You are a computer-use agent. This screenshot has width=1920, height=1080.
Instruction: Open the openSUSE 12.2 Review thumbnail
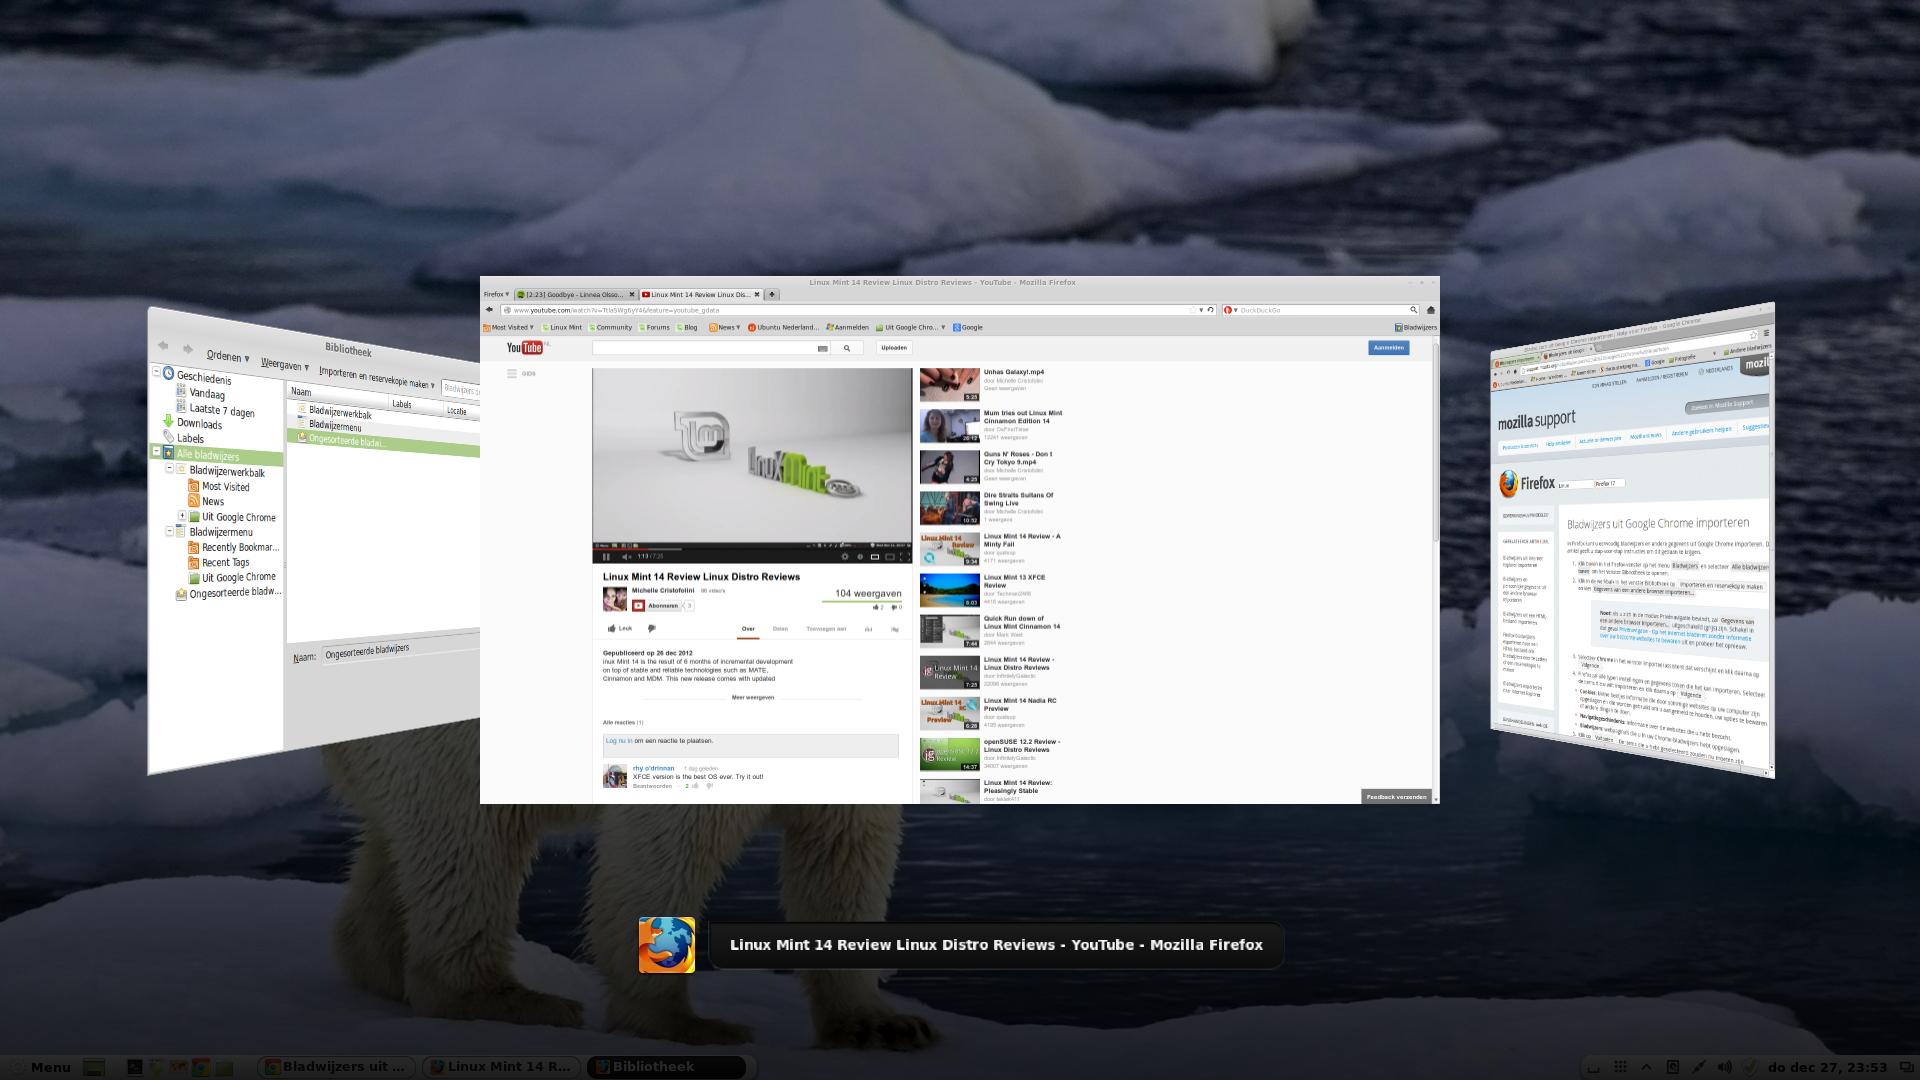[950, 755]
